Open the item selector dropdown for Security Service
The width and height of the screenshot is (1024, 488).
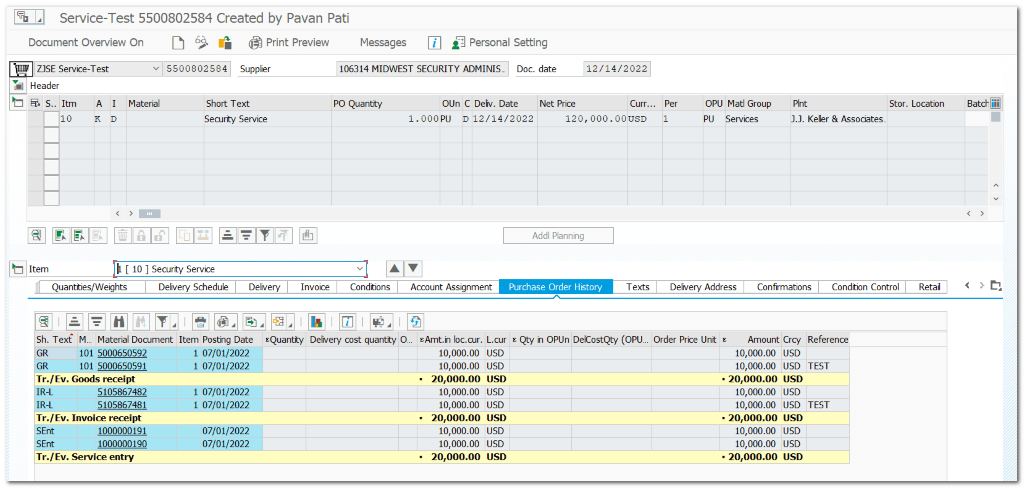pos(360,269)
